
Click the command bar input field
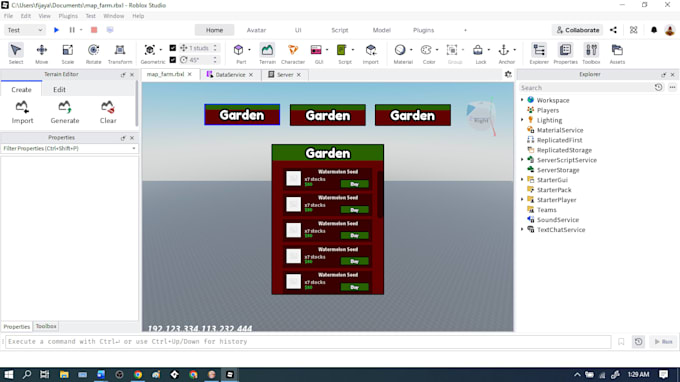point(308,342)
